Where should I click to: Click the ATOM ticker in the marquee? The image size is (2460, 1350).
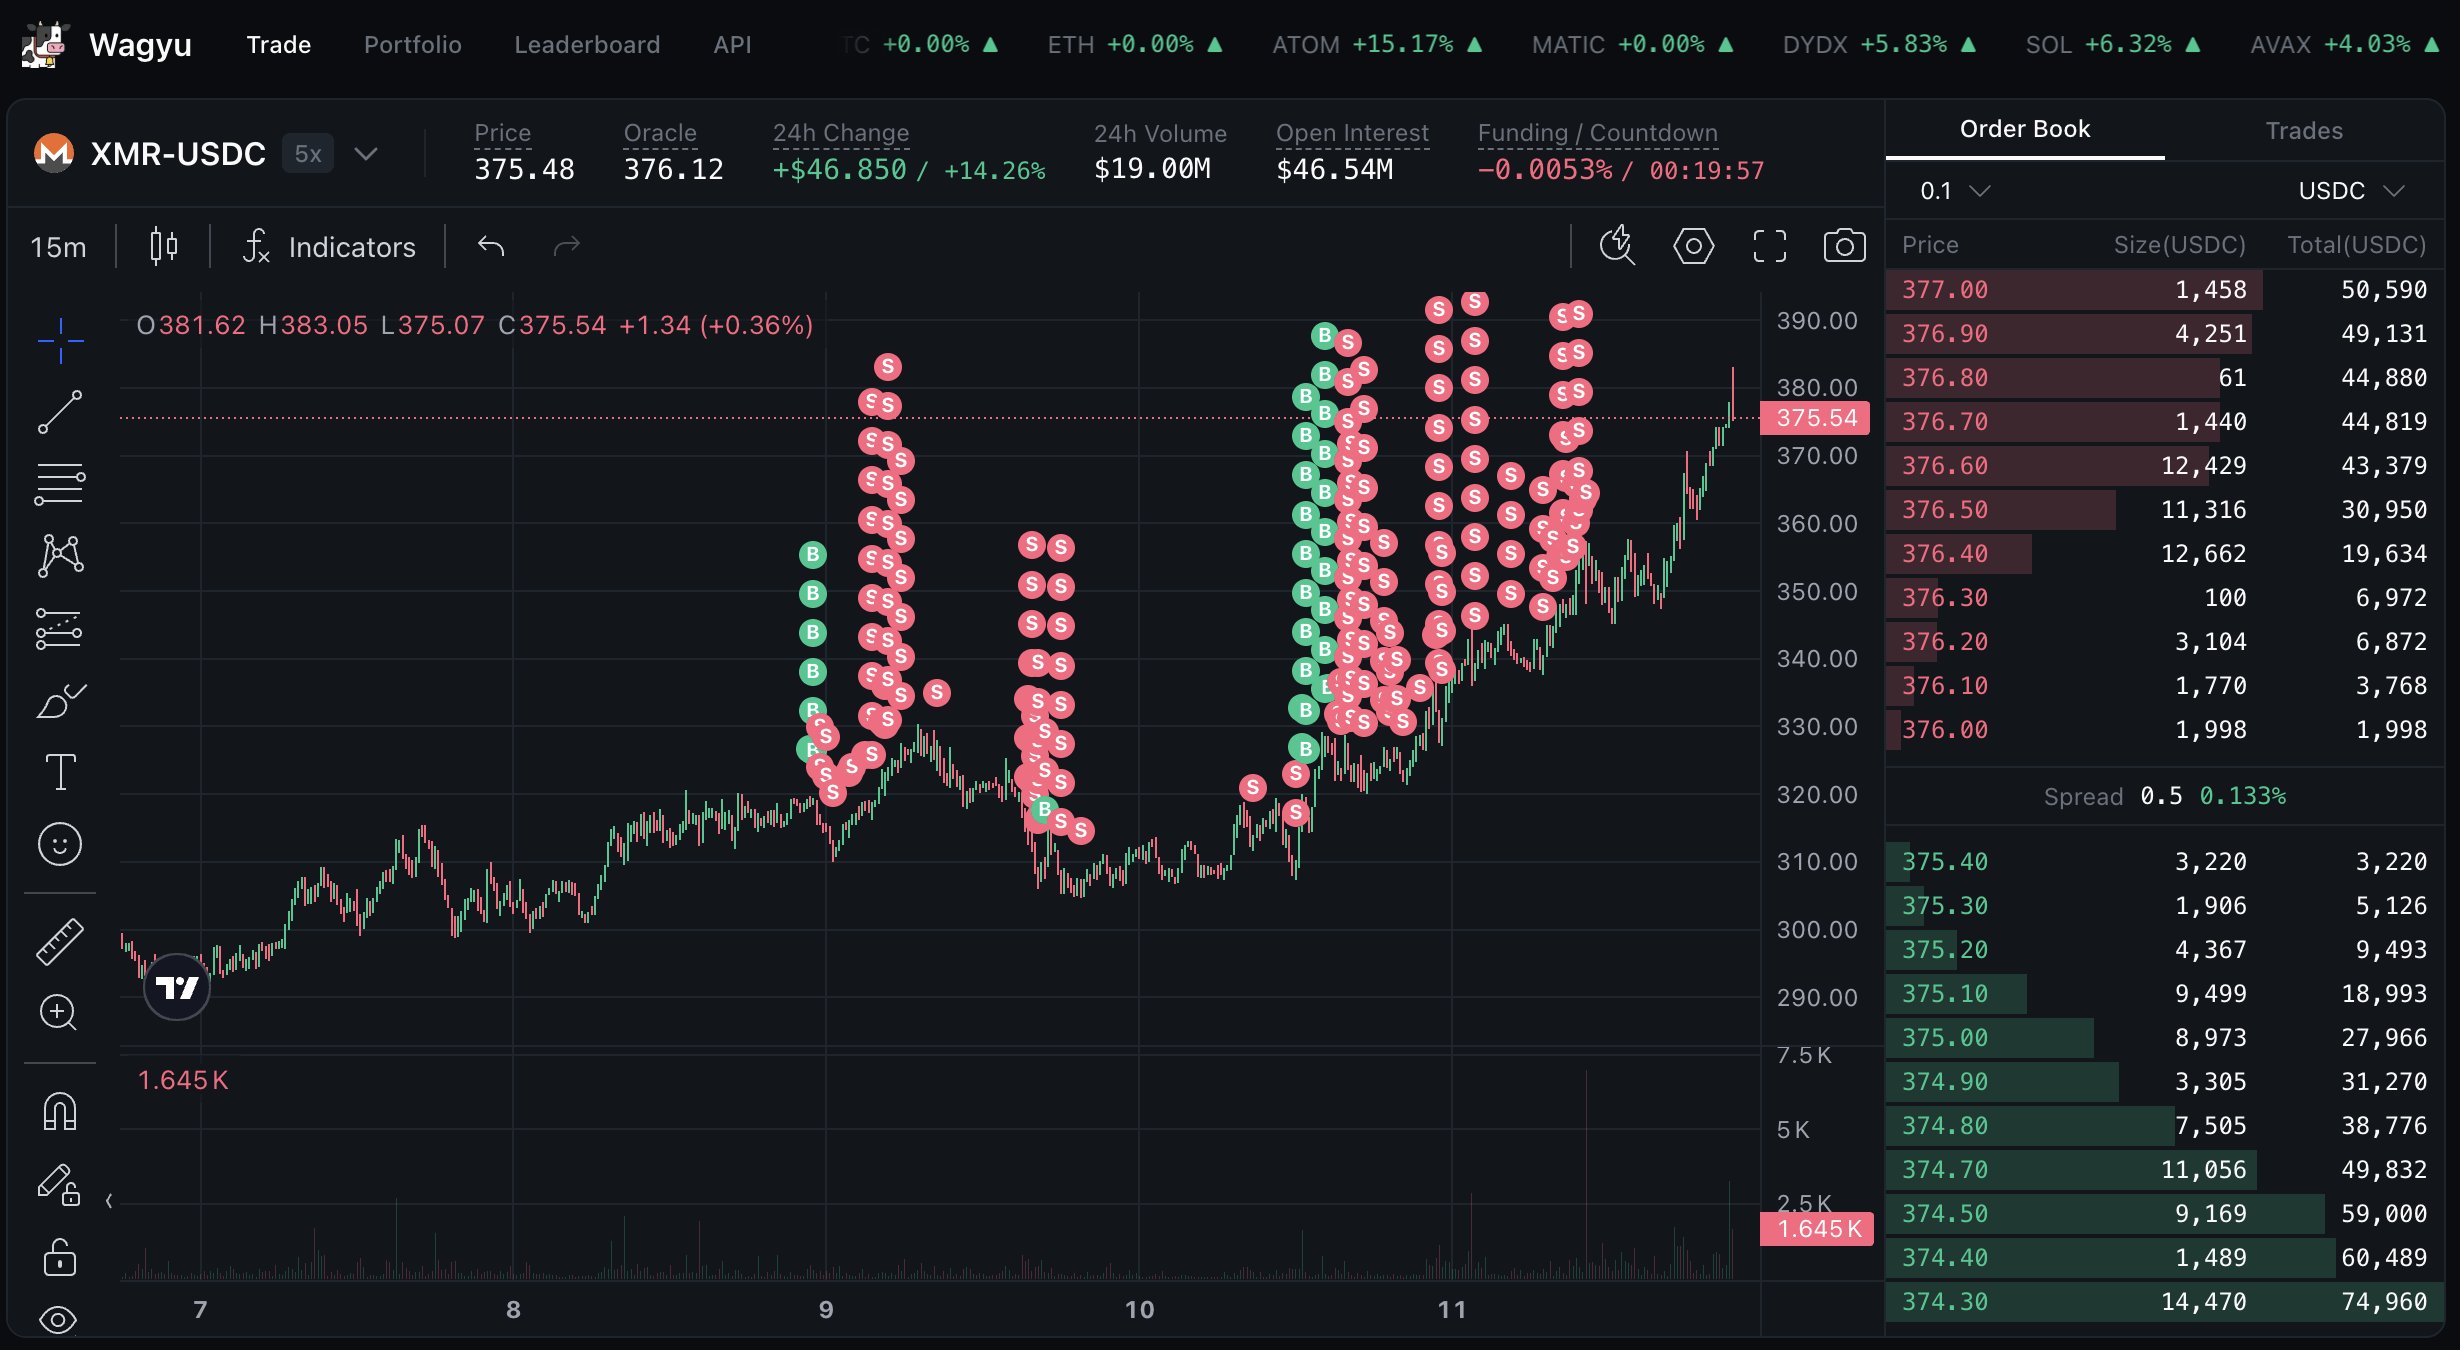tap(1377, 45)
